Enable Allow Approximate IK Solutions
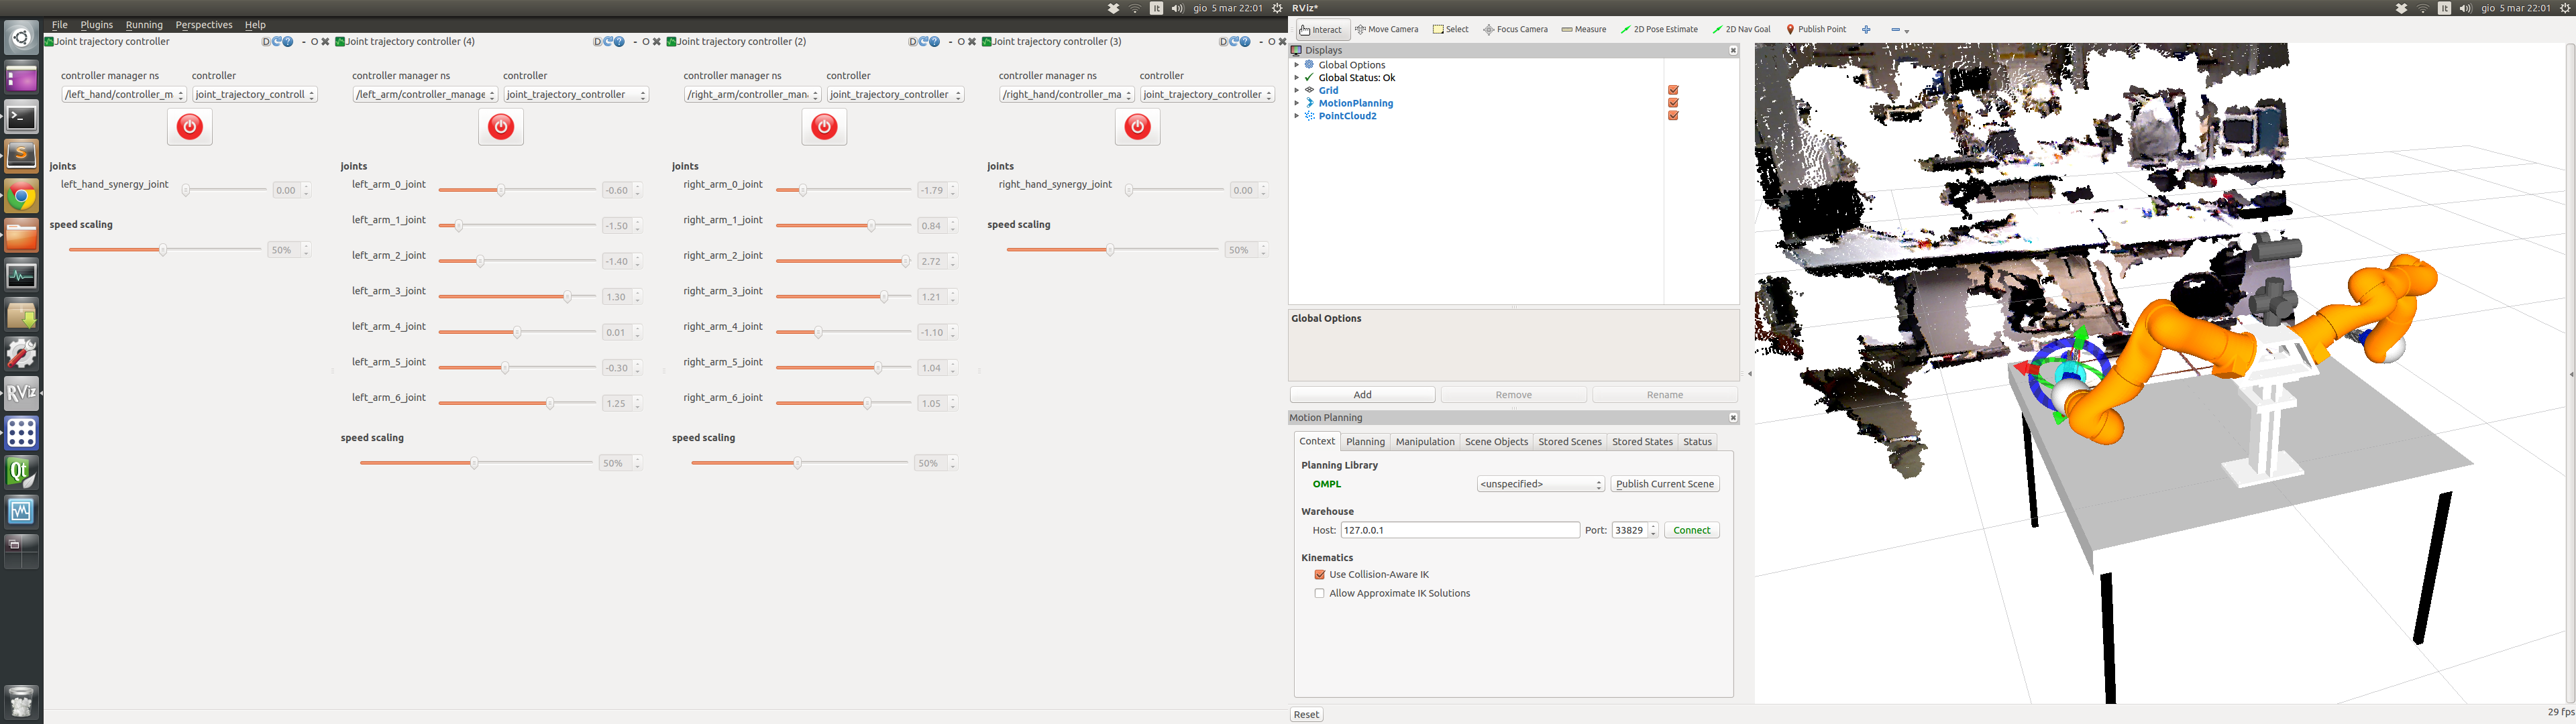The image size is (2576, 724). click(x=1314, y=593)
